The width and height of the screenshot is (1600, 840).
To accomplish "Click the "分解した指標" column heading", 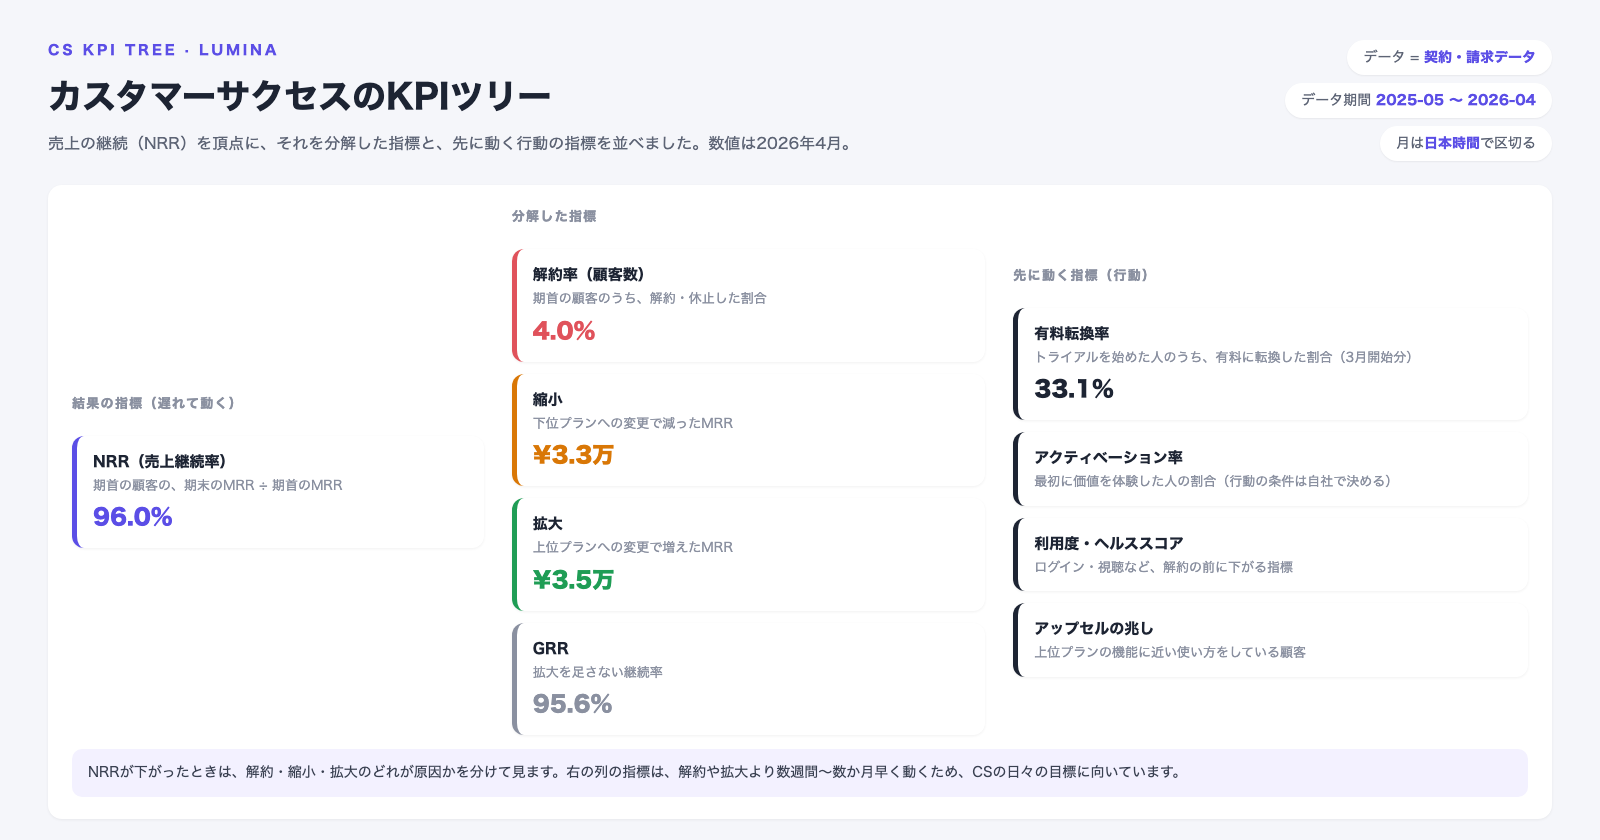I will [x=554, y=216].
